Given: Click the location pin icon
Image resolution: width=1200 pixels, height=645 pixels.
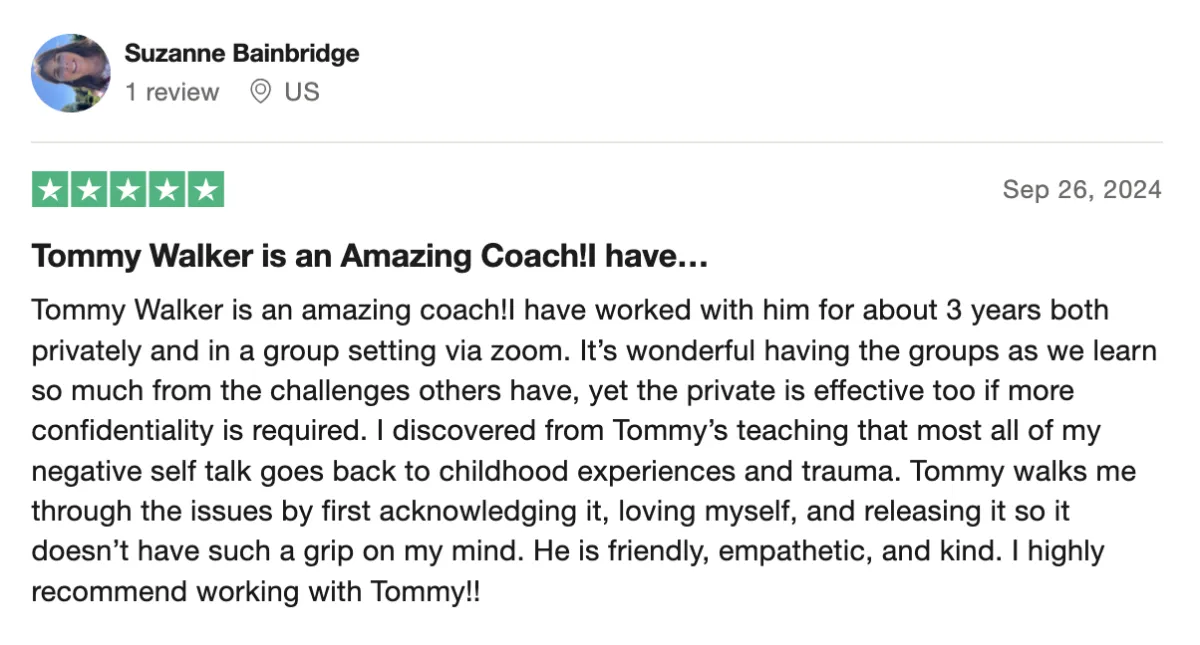Looking at the screenshot, I should coord(260,92).
